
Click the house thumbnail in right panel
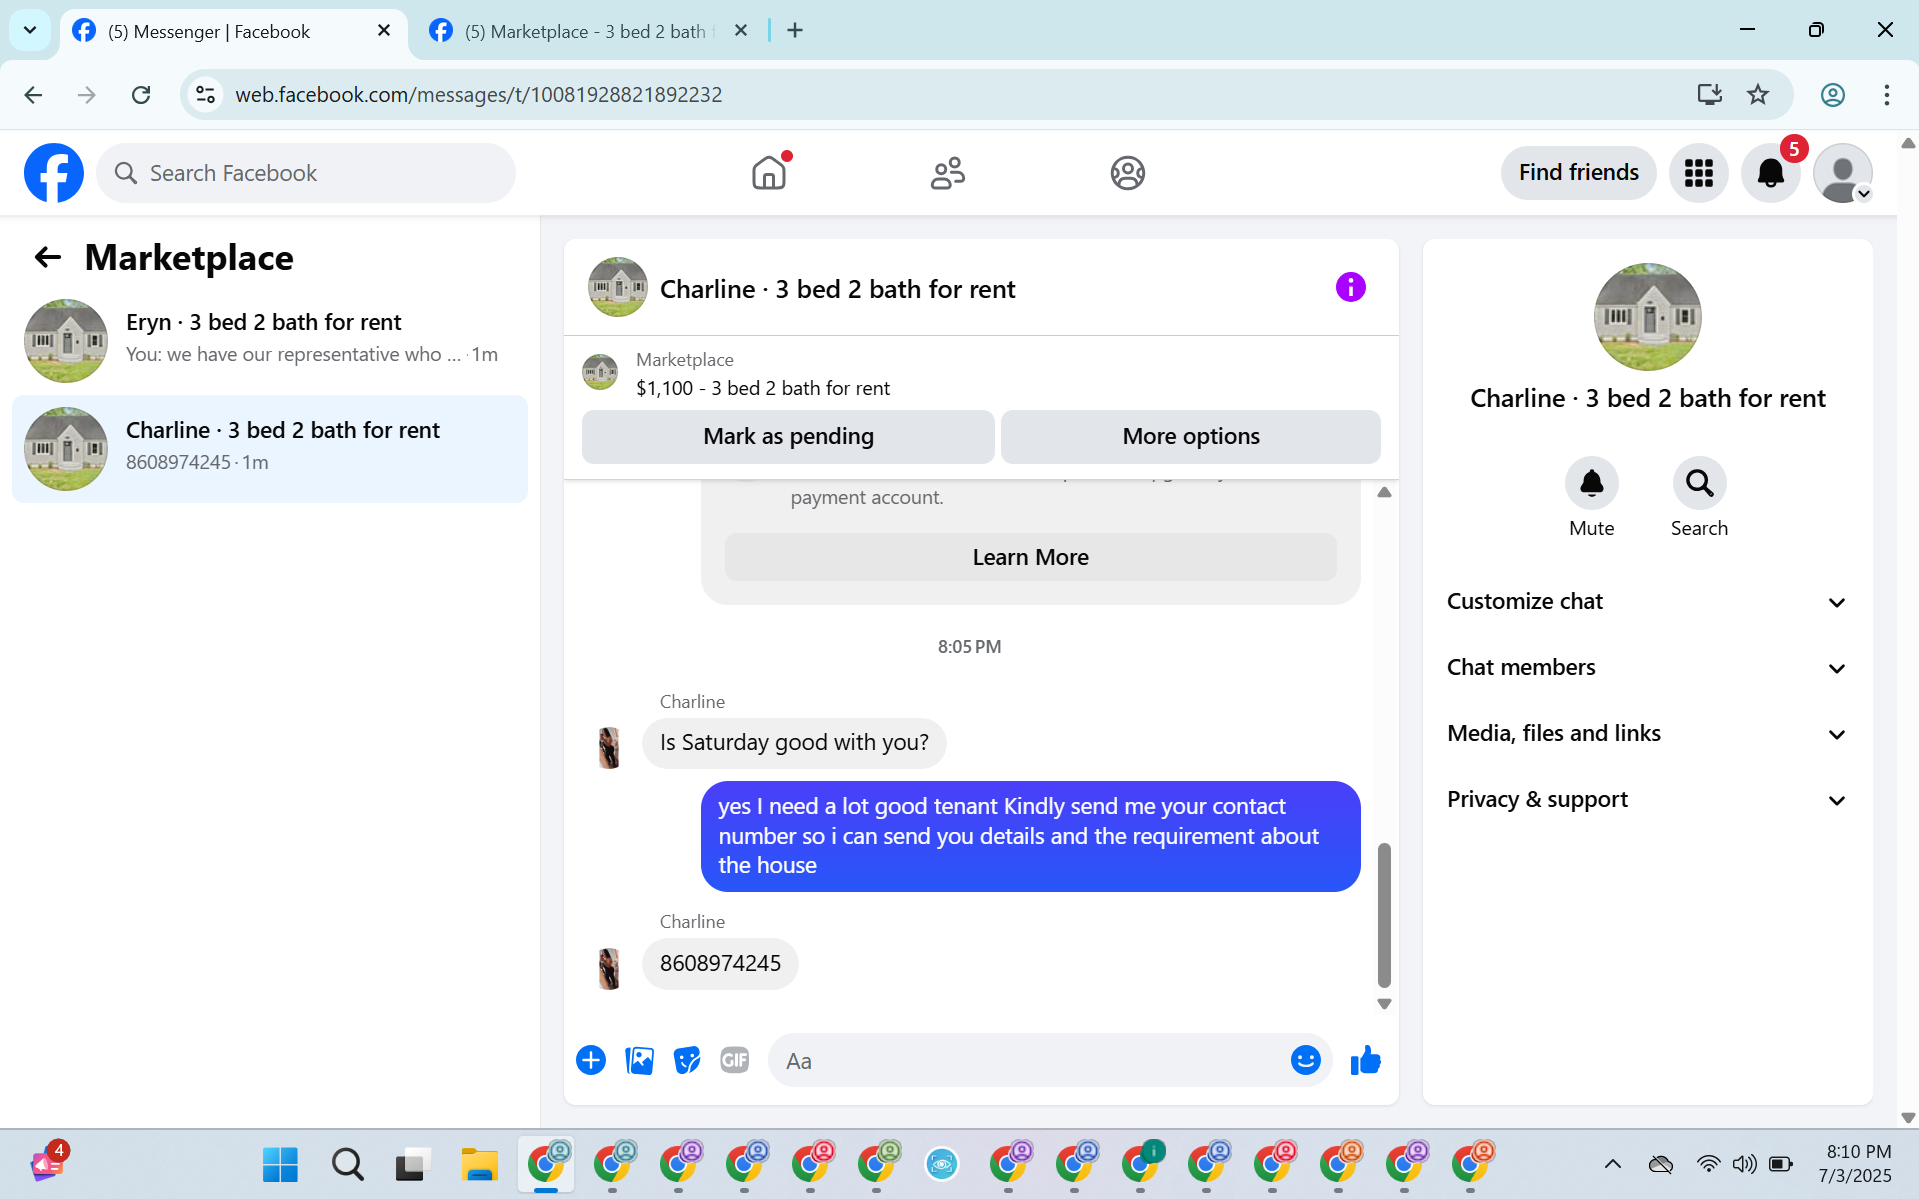click(x=1647, y=317)
